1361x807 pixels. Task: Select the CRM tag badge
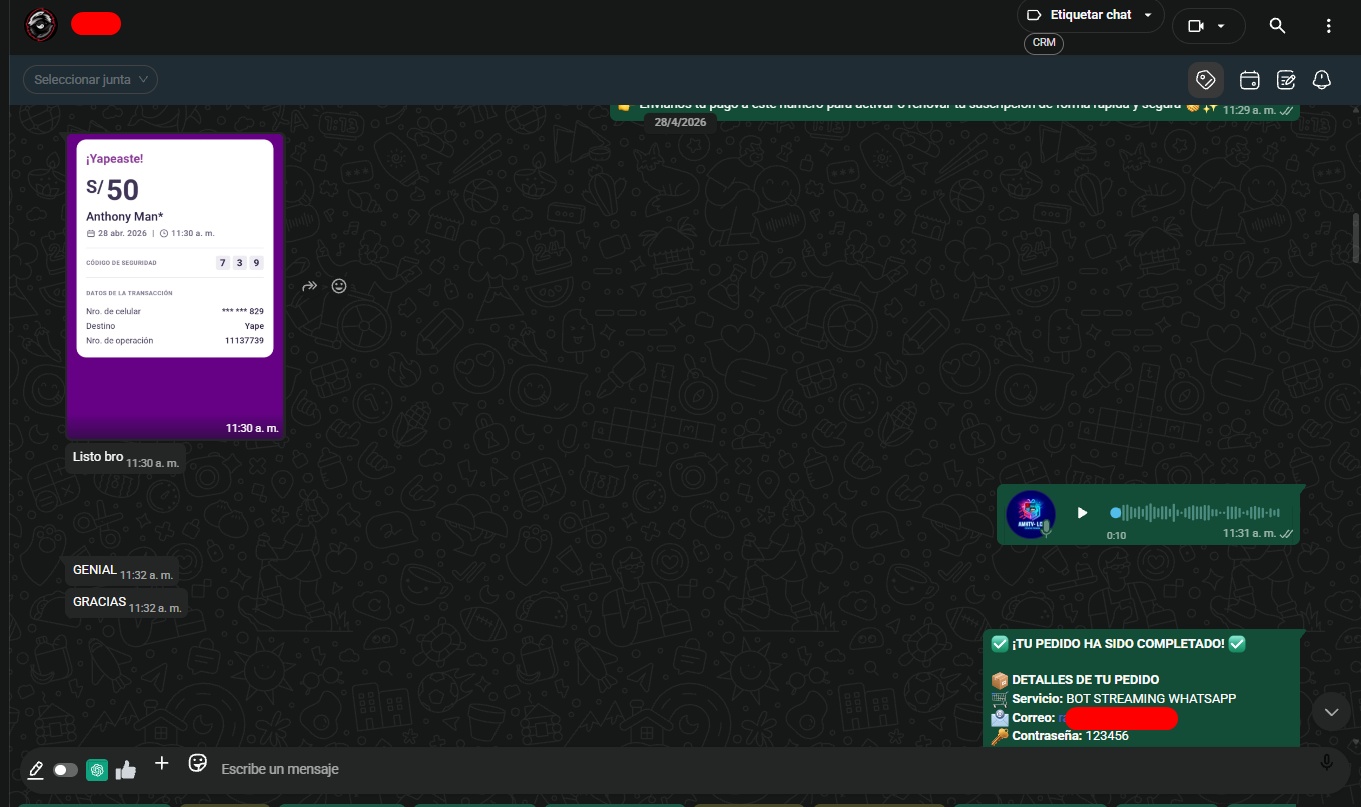click(1044, 43)
